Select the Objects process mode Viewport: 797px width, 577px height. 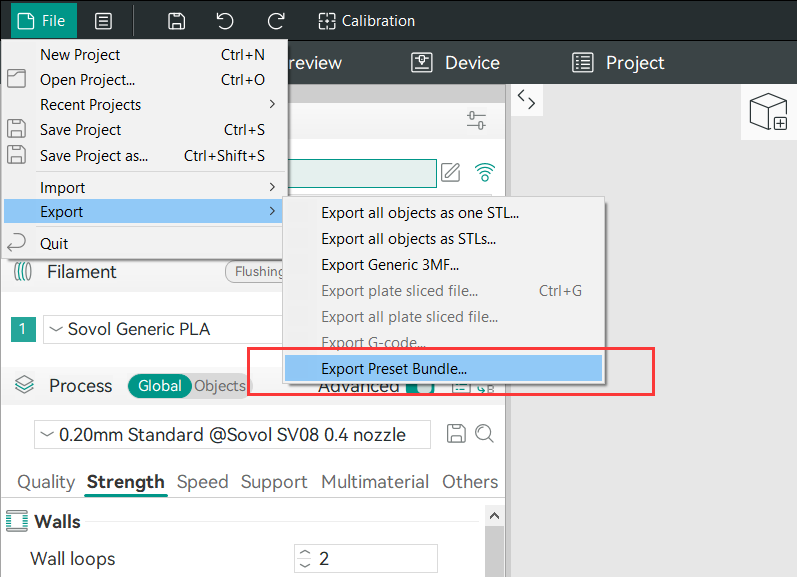coord(220,386)
